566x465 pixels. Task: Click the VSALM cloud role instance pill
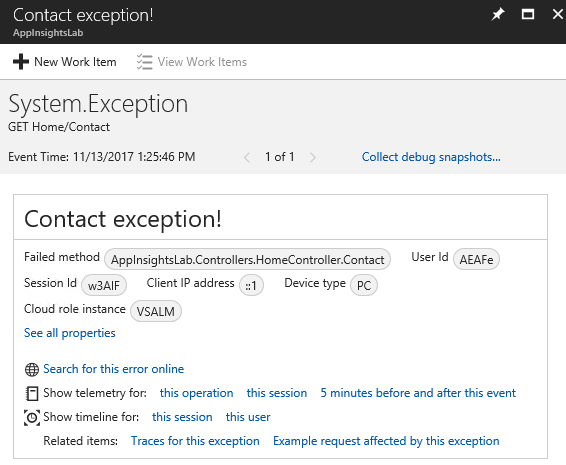[x=156, y=311]
